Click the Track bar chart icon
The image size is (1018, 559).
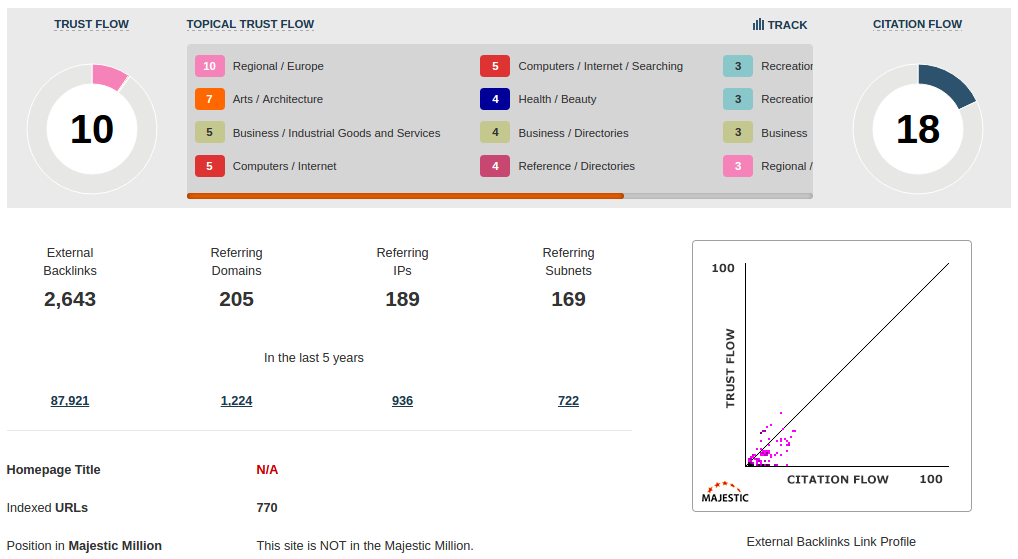pyautogui.click(x=758, y=25)
